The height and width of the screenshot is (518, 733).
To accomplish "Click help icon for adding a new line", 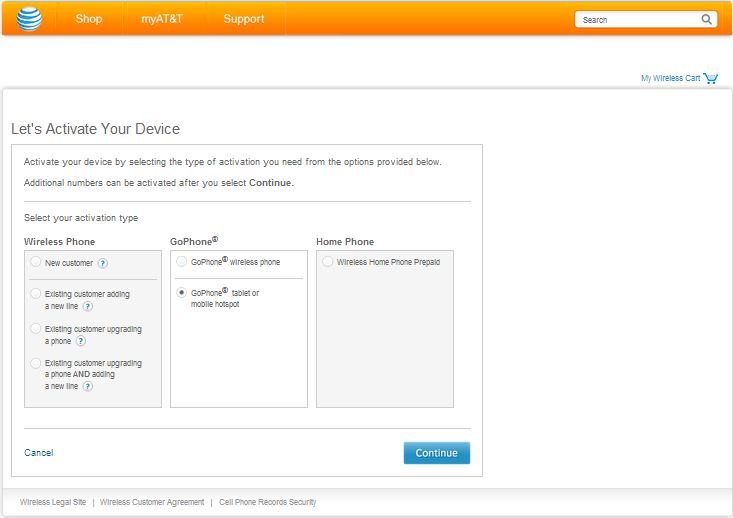I will pos(88,307).
